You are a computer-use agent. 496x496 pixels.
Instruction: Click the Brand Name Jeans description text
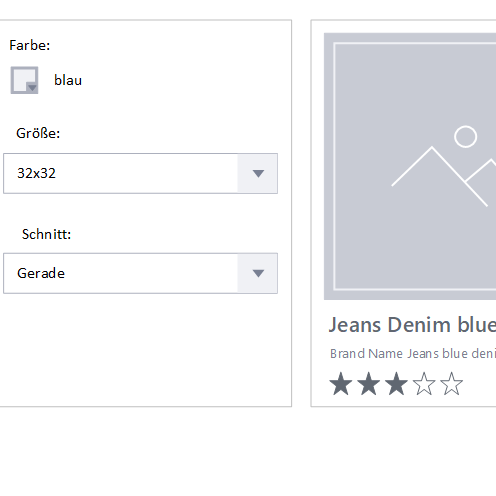[413, 354]
